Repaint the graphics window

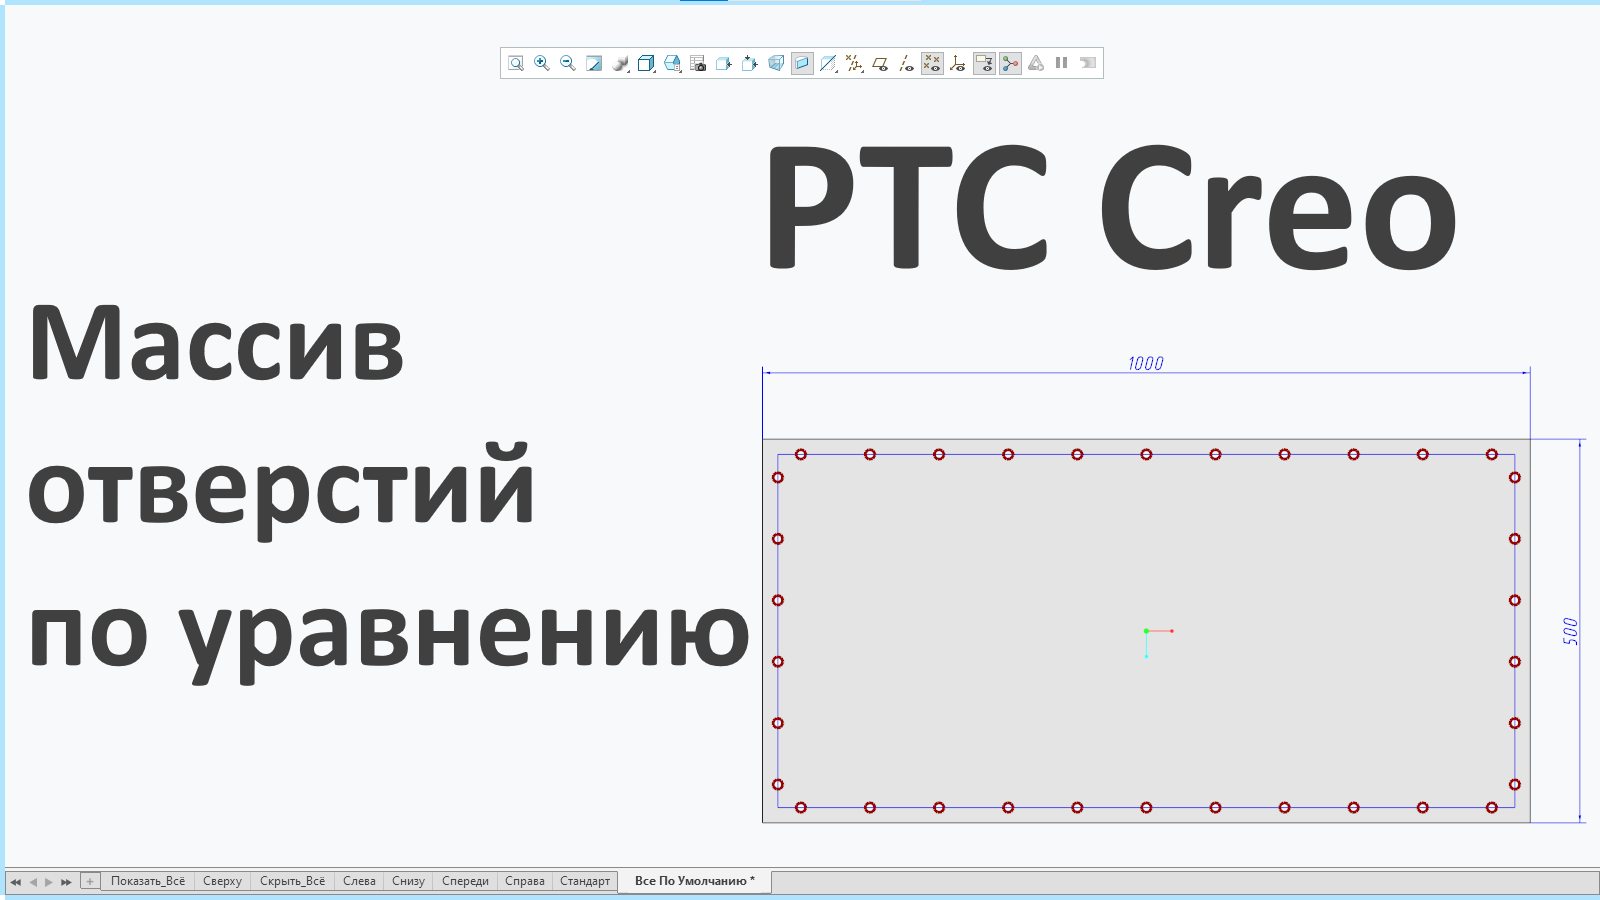pyautogui.click(x=593, y=63)
